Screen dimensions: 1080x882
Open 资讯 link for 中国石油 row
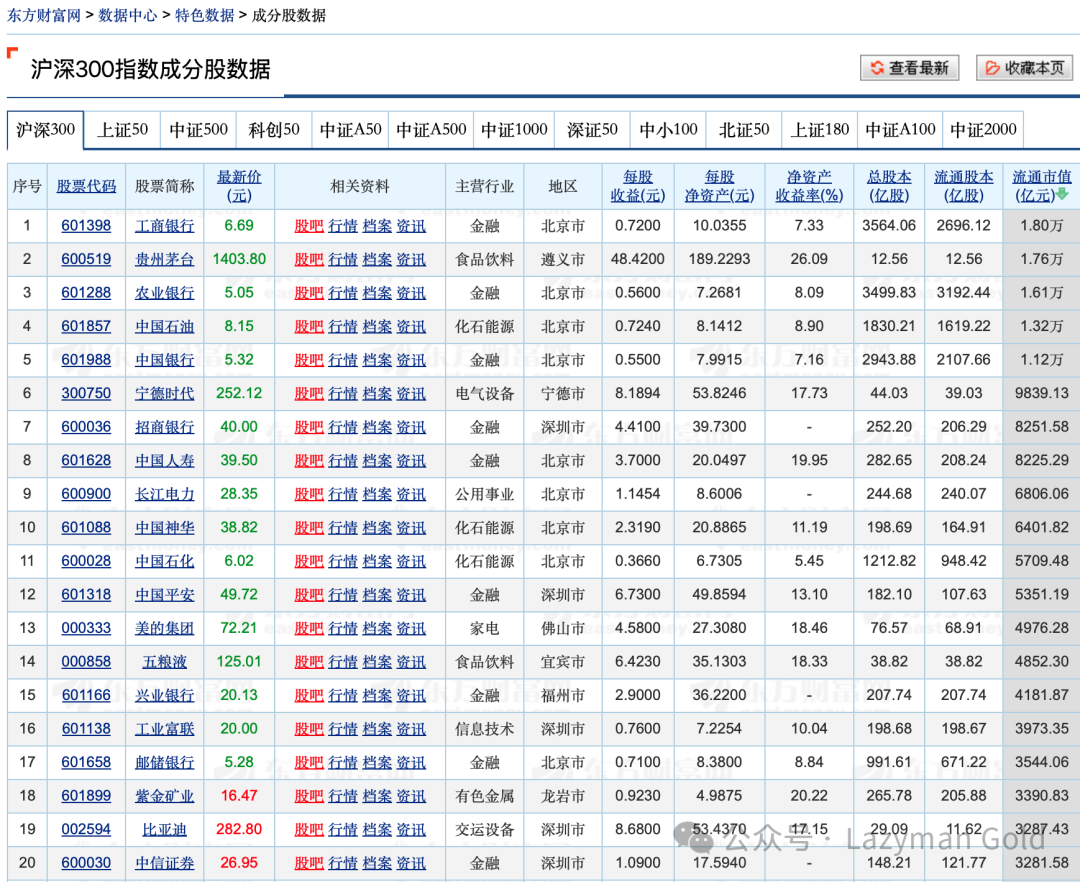[411, 326]
